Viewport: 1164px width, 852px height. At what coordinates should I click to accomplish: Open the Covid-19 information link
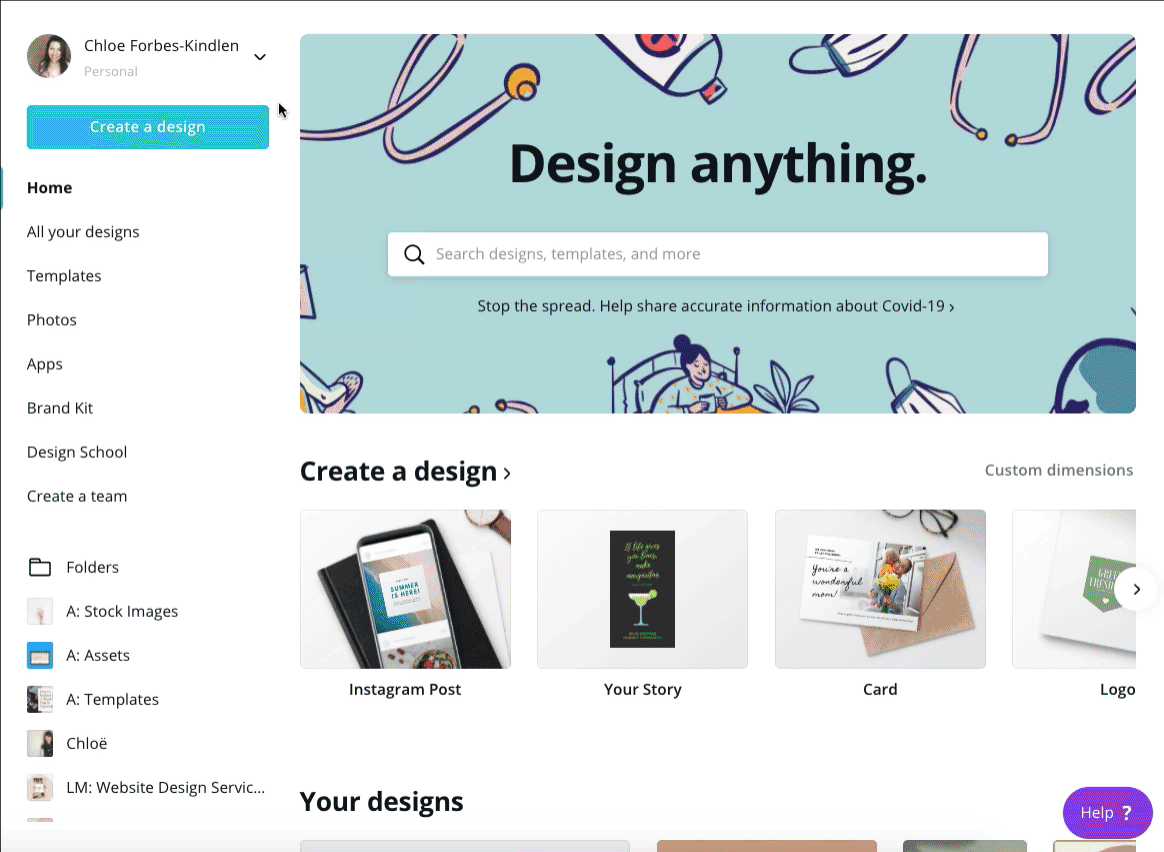(716, 307)
